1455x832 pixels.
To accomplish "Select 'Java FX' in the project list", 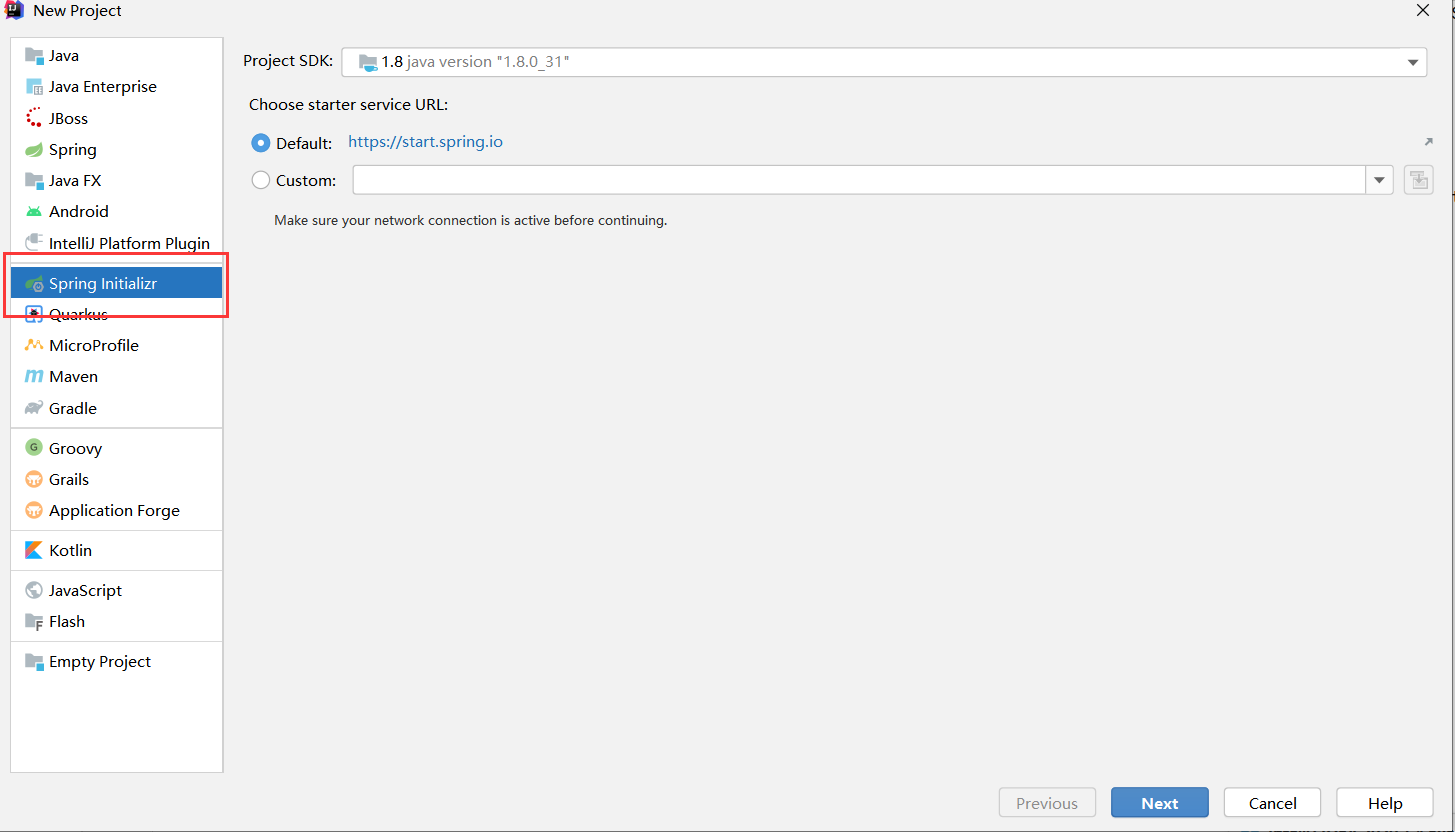I will [117, 181].
